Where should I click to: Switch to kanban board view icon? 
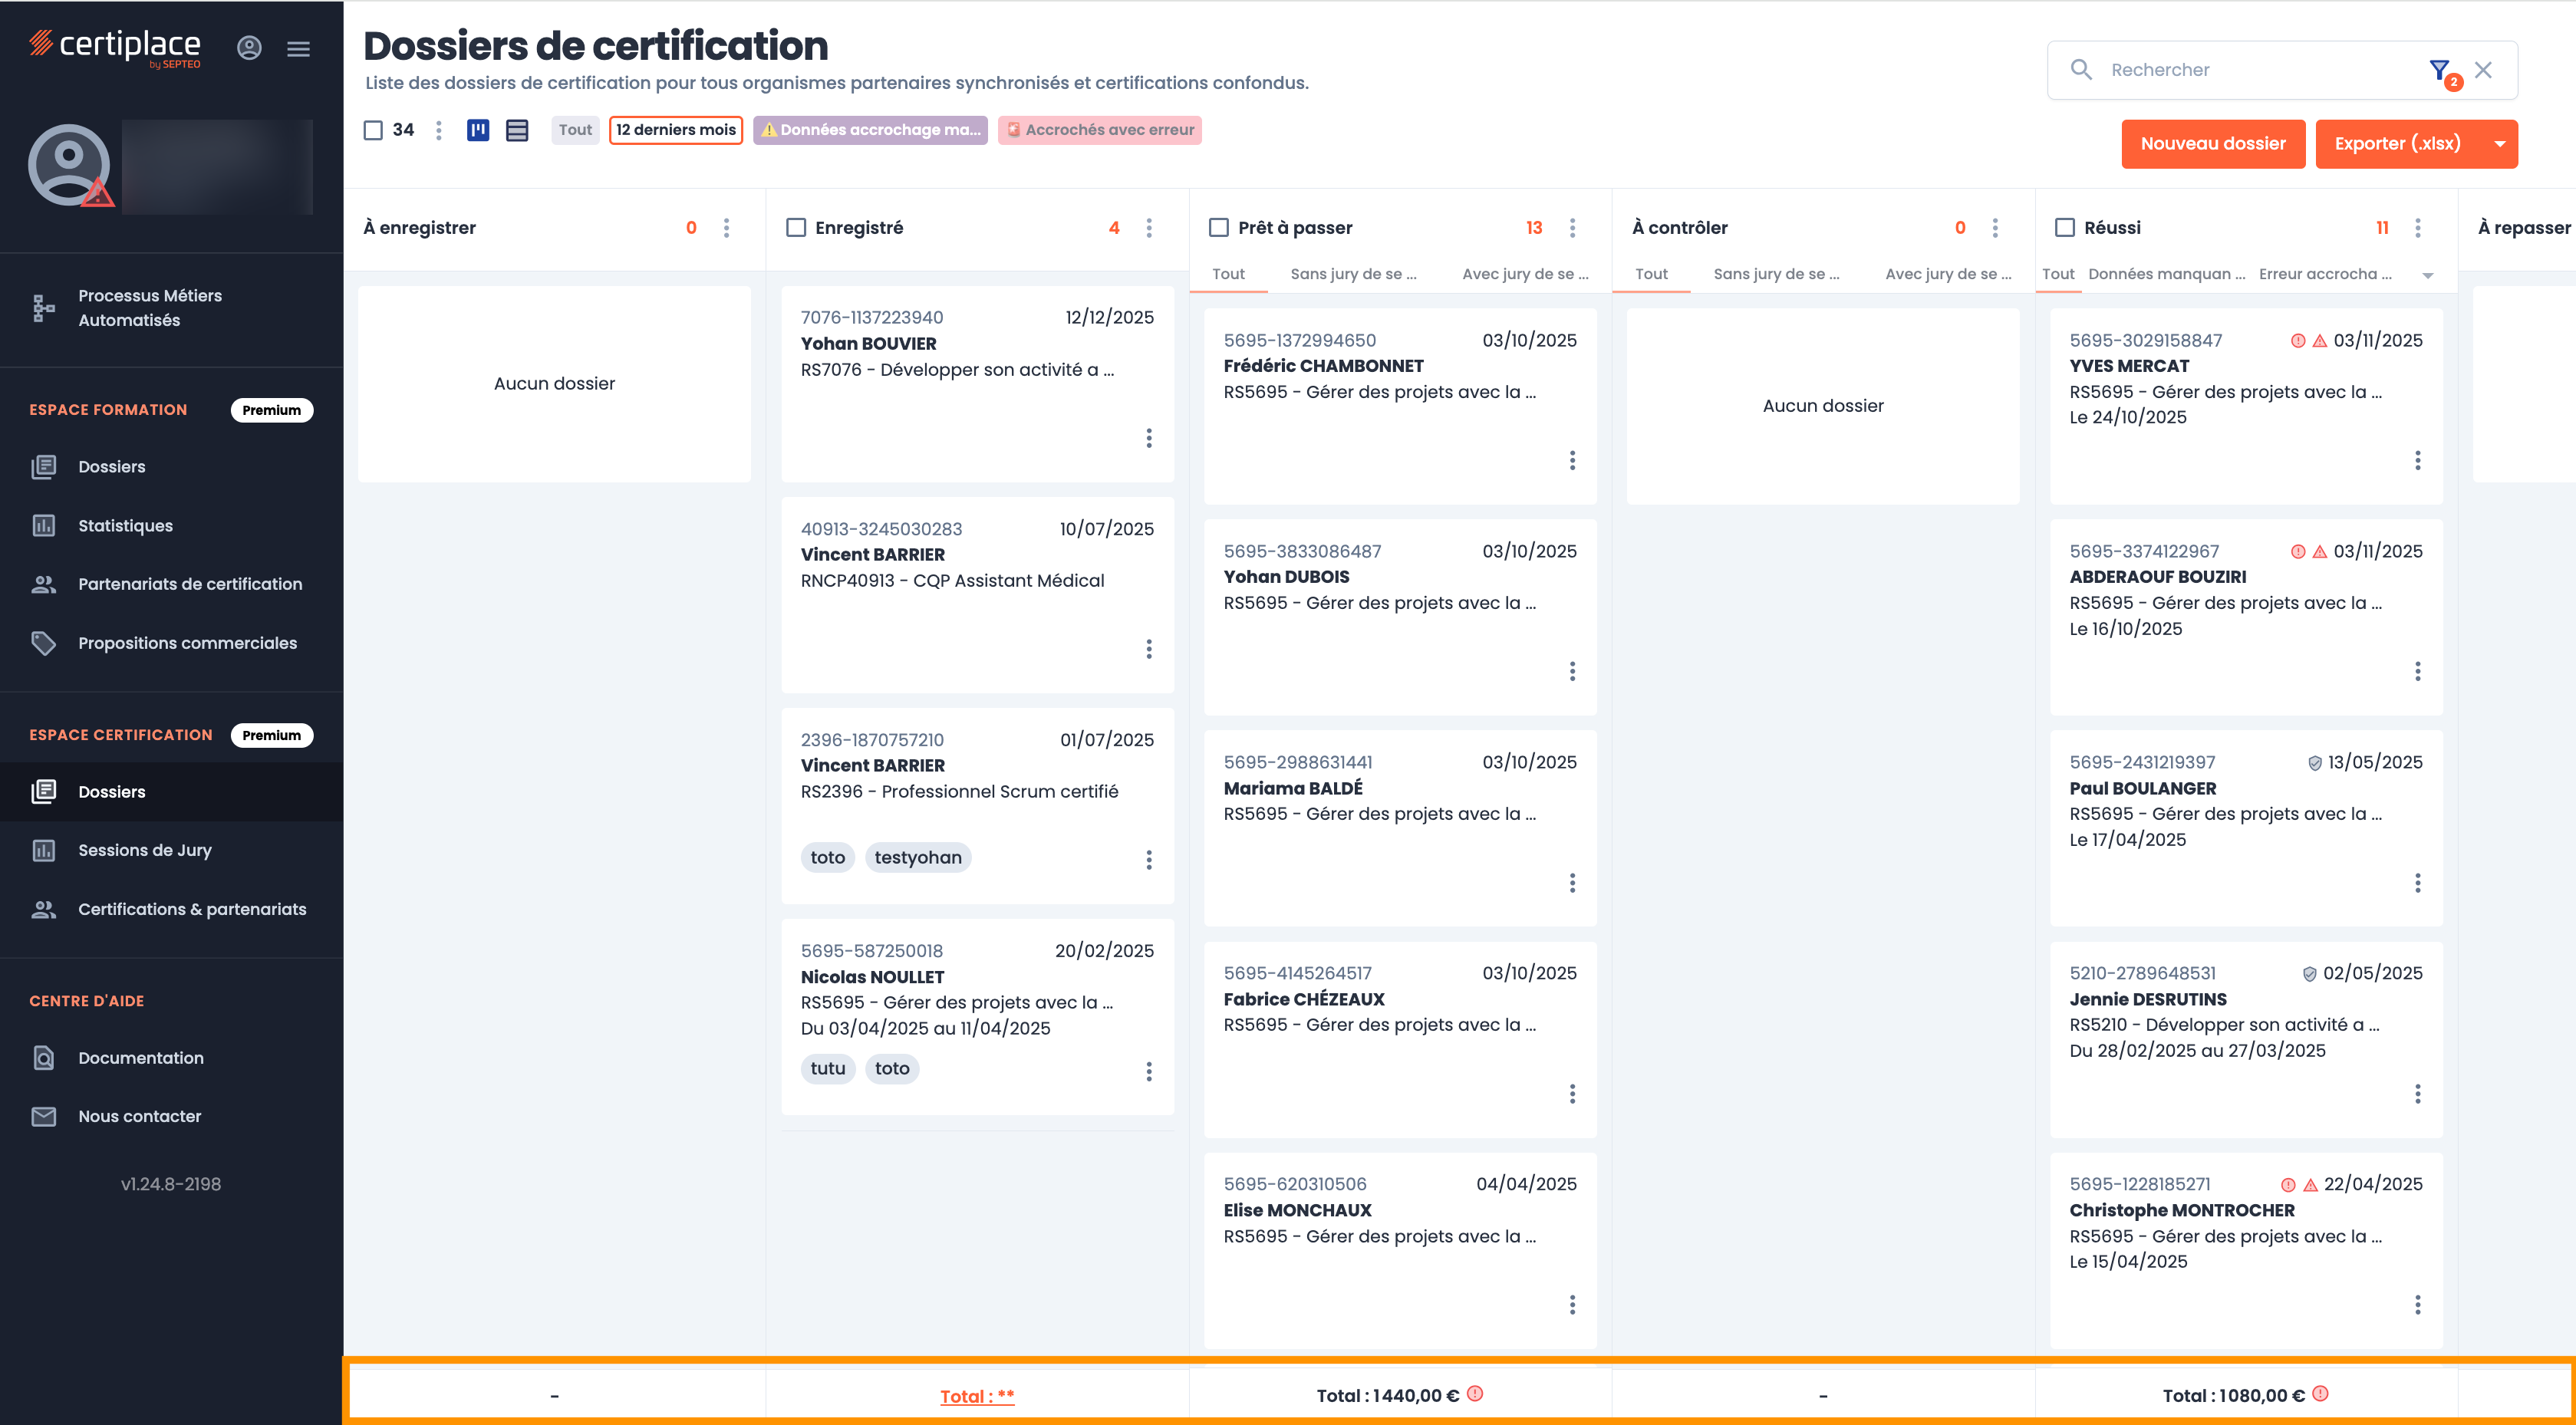pyautogui.click(x=478, y=130)
